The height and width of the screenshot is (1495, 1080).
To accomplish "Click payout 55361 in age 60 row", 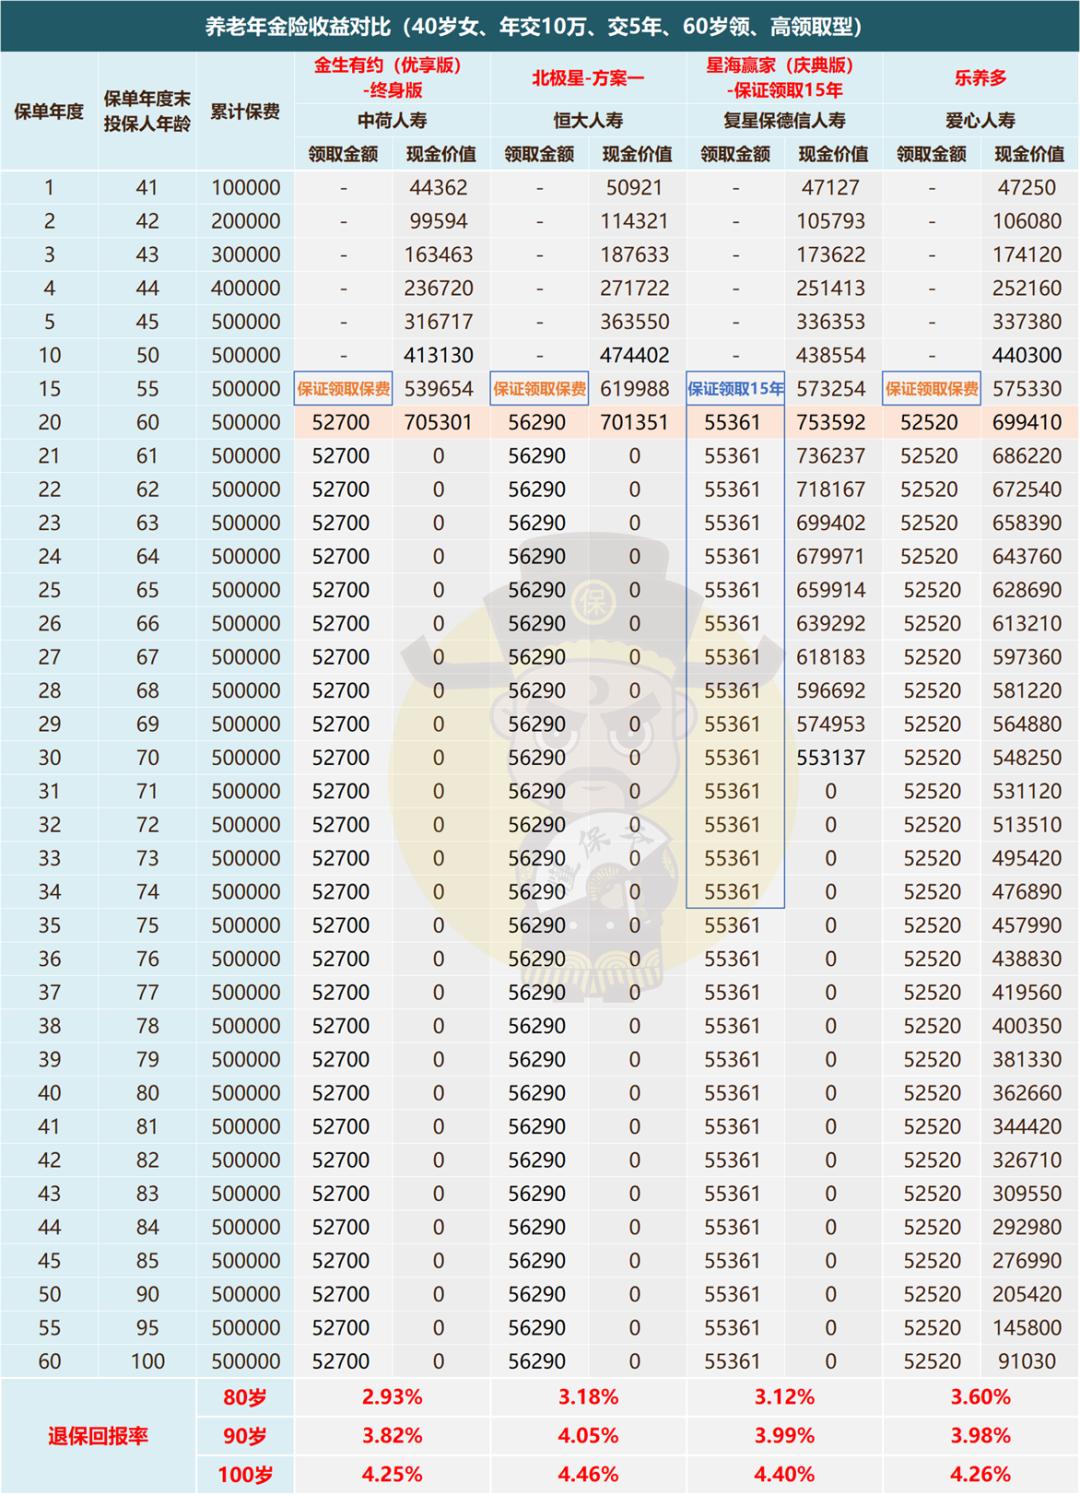I will click(x=733, y=422).
